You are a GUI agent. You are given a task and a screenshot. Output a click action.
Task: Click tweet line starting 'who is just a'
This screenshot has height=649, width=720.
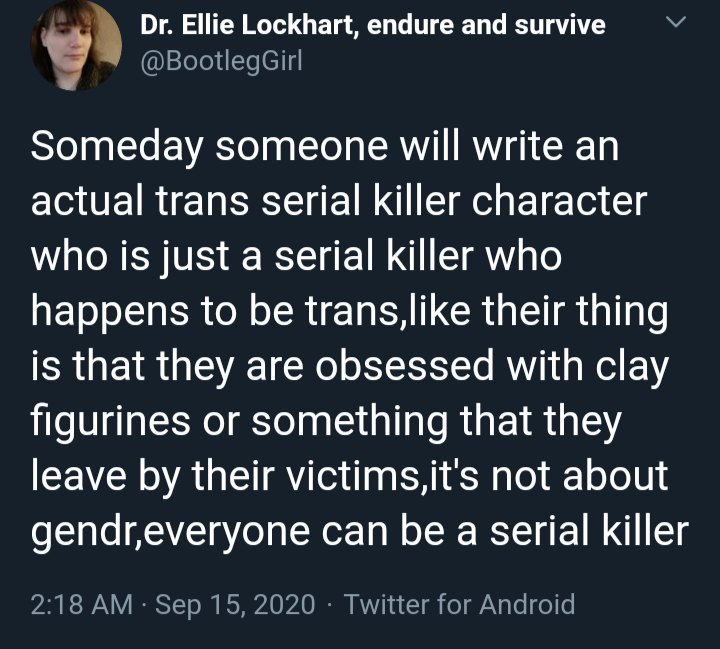[297, 257]
